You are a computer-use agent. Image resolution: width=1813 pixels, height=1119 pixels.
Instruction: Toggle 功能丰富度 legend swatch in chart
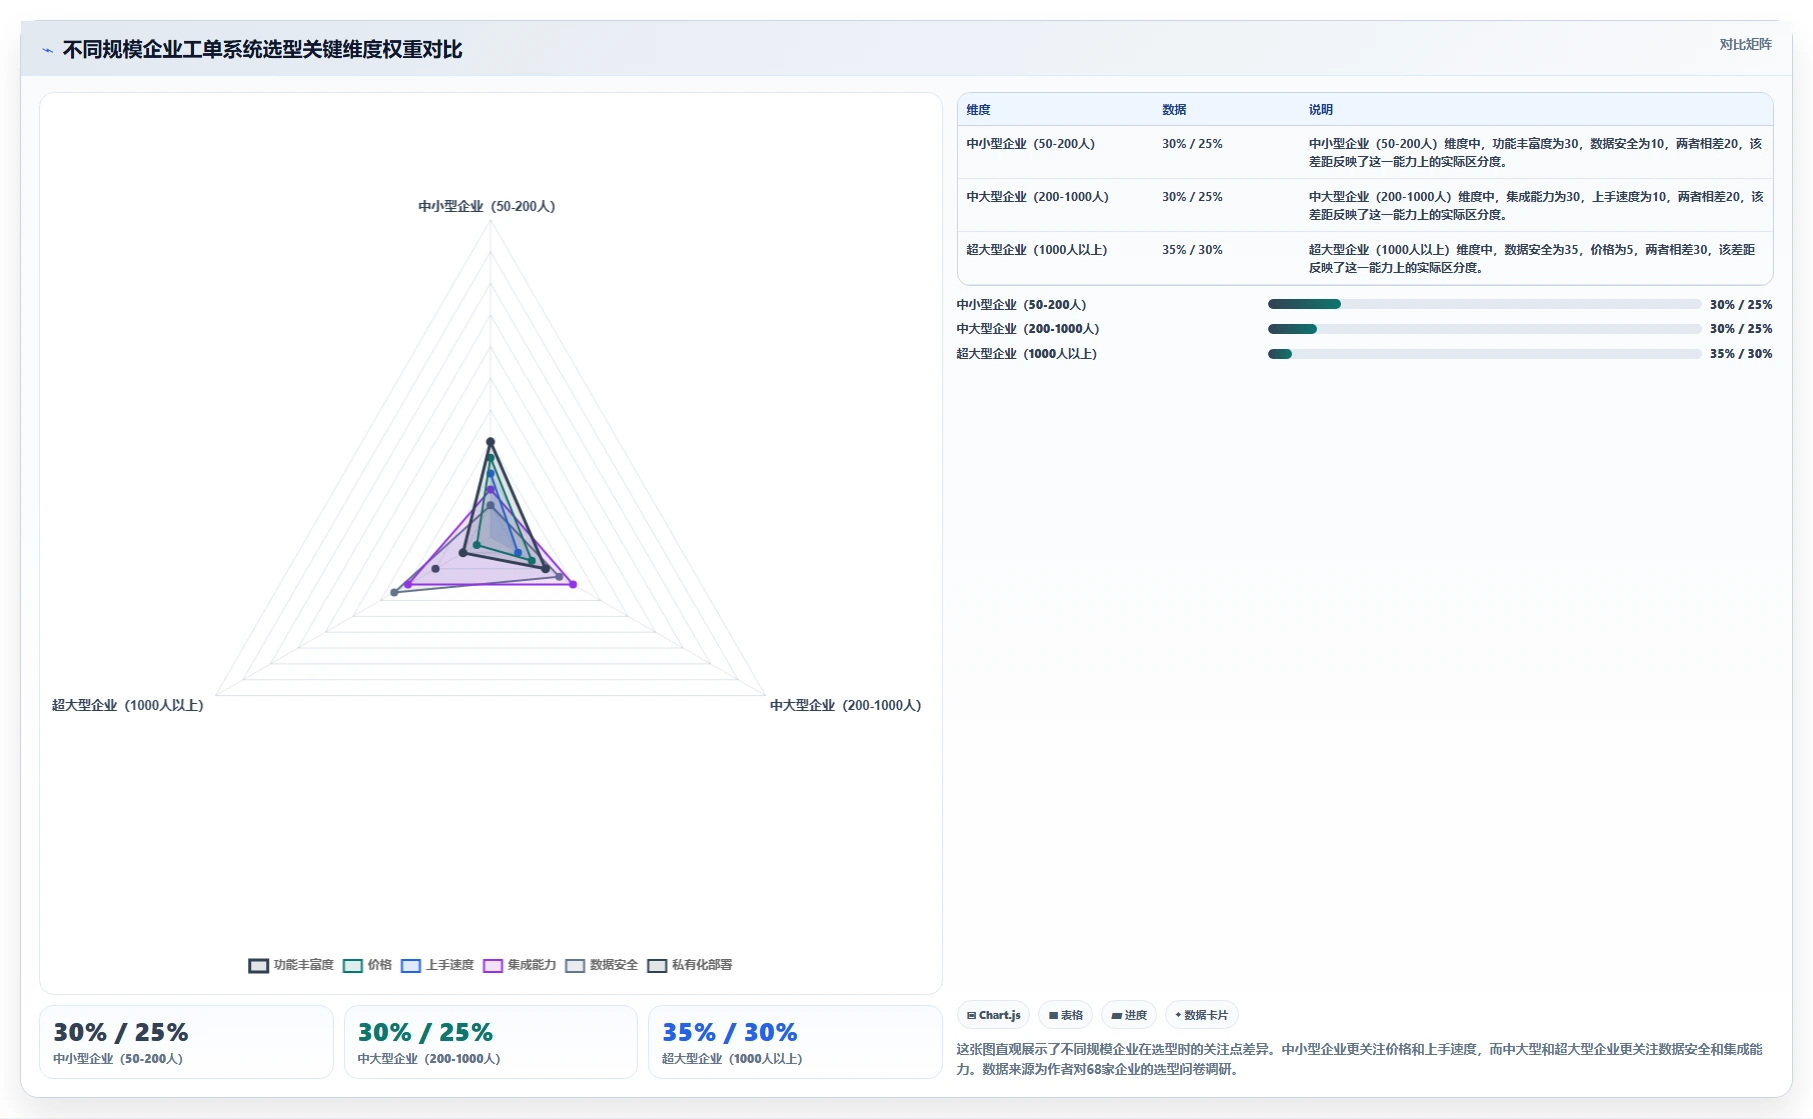pos(258,965)
